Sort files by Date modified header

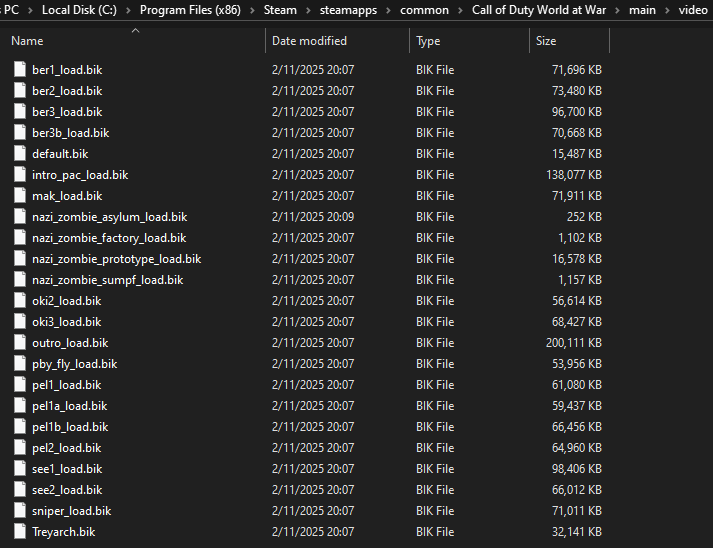click(309, 41)
